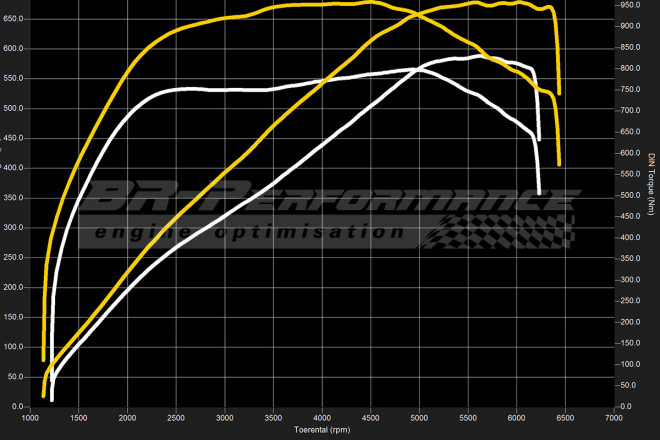This screenshot has height=440, width=660.
Task: Click the BR-Performance watermark logo text
Action: 330,200
